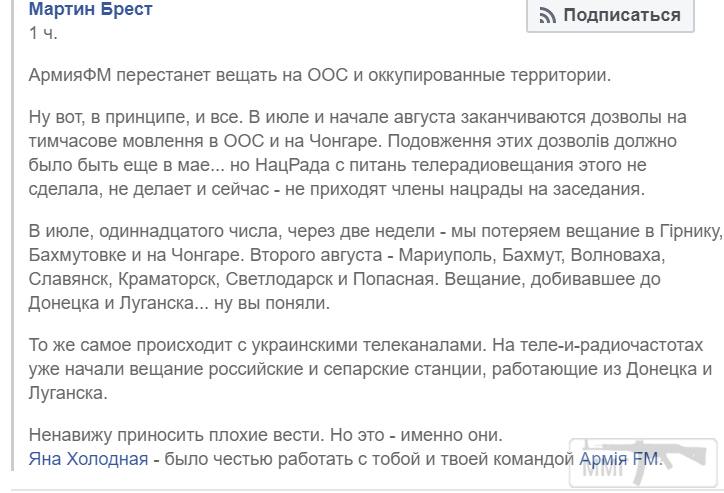Click the RSS feed icon beside Подписаться
The image size is (724, 493).
click(548, 15)
